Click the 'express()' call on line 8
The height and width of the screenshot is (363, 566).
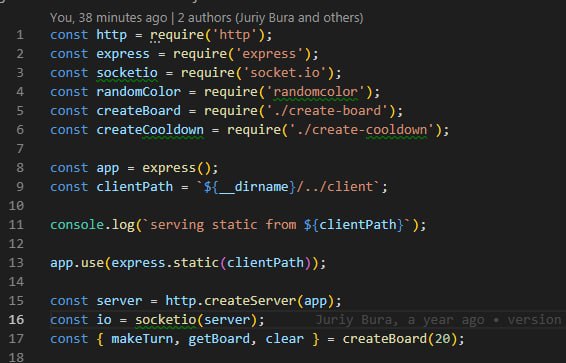coord(176,168)
